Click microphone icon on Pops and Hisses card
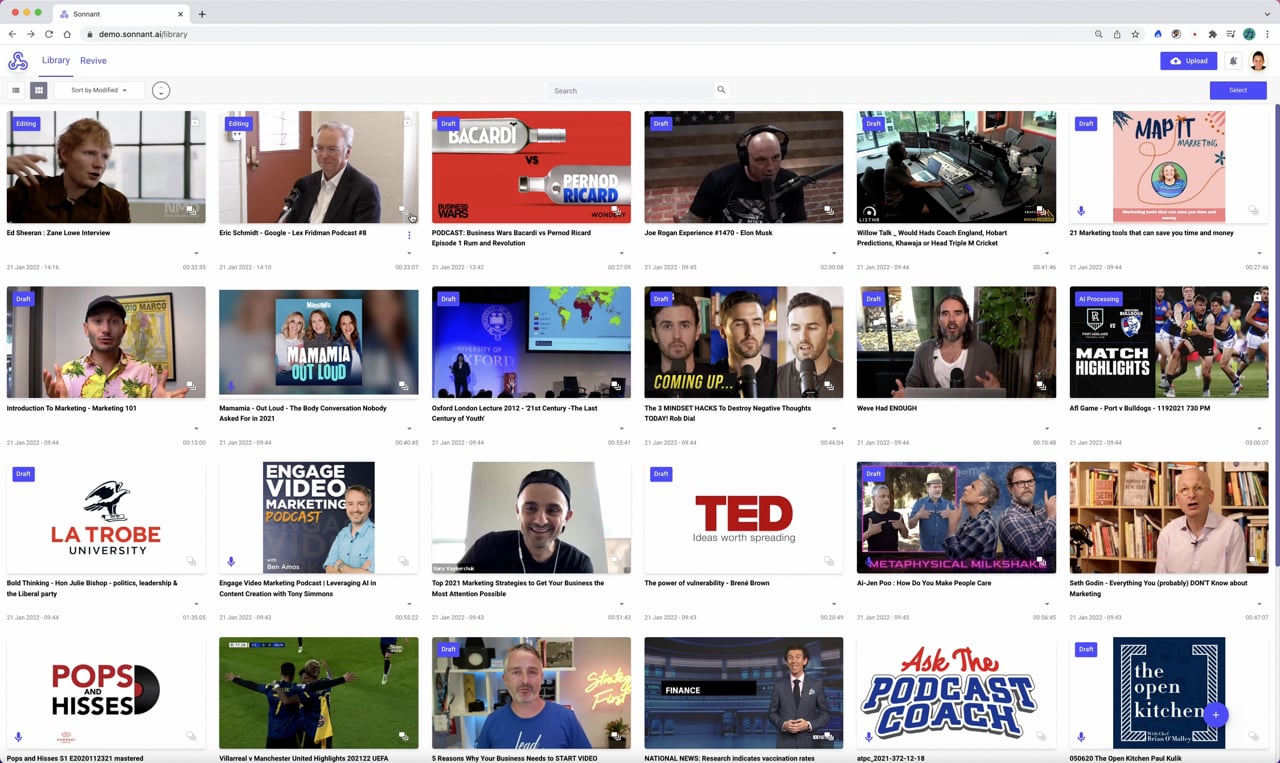Screen dimensions: 1280x763 (x=18, y=737)
